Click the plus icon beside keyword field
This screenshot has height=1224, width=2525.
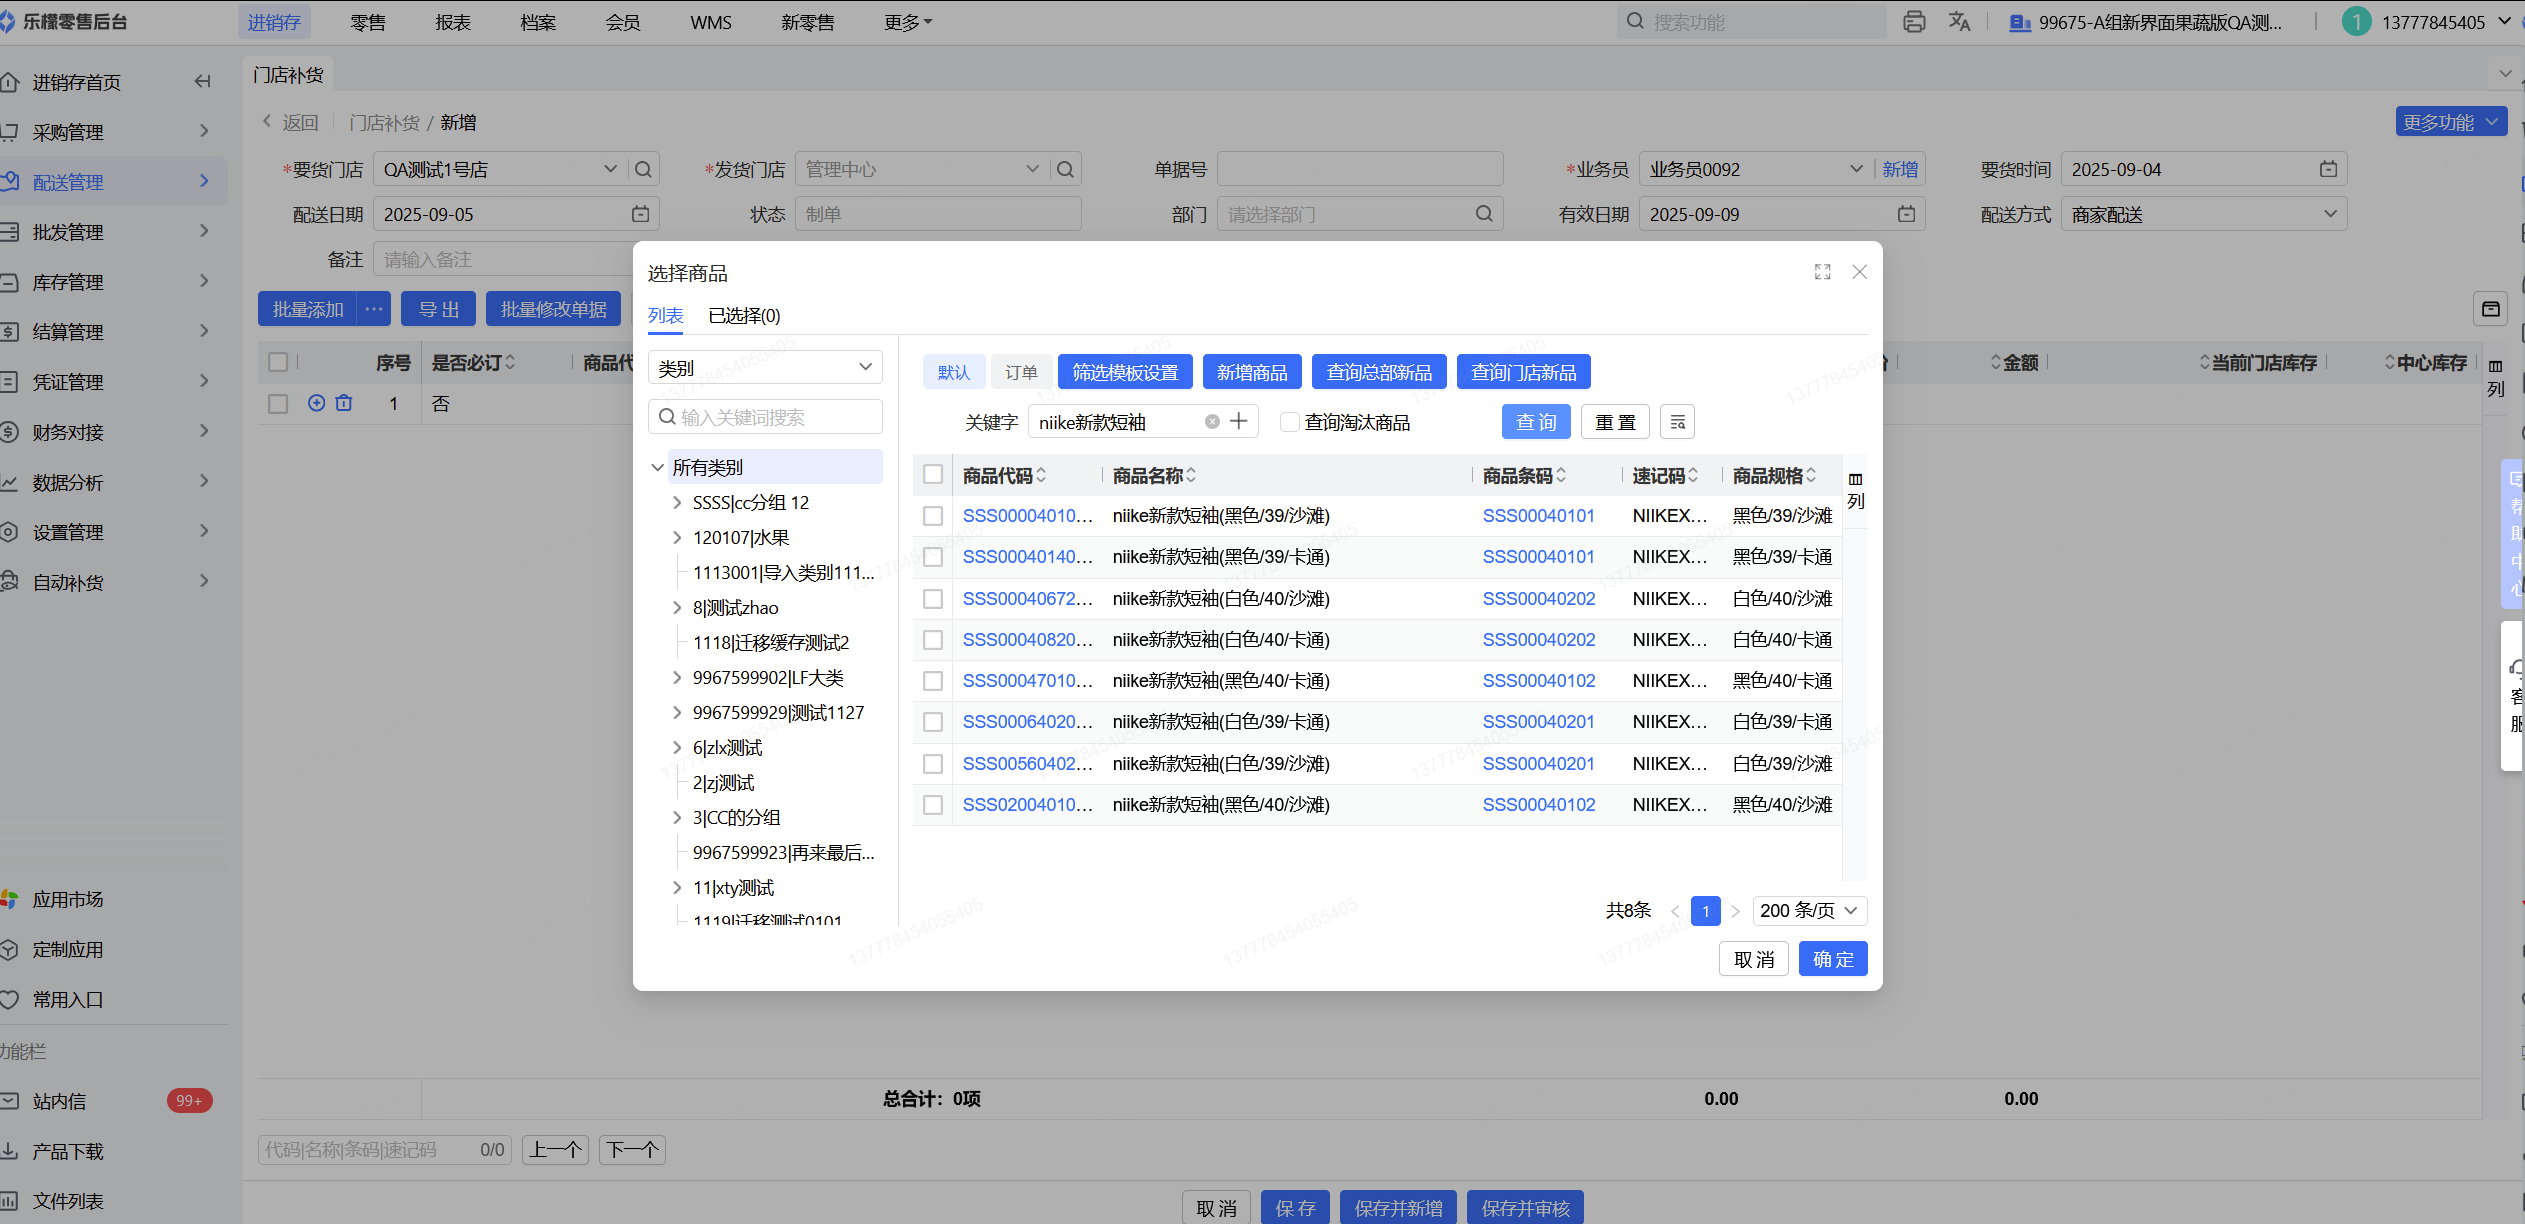(x=1239, y=421)
